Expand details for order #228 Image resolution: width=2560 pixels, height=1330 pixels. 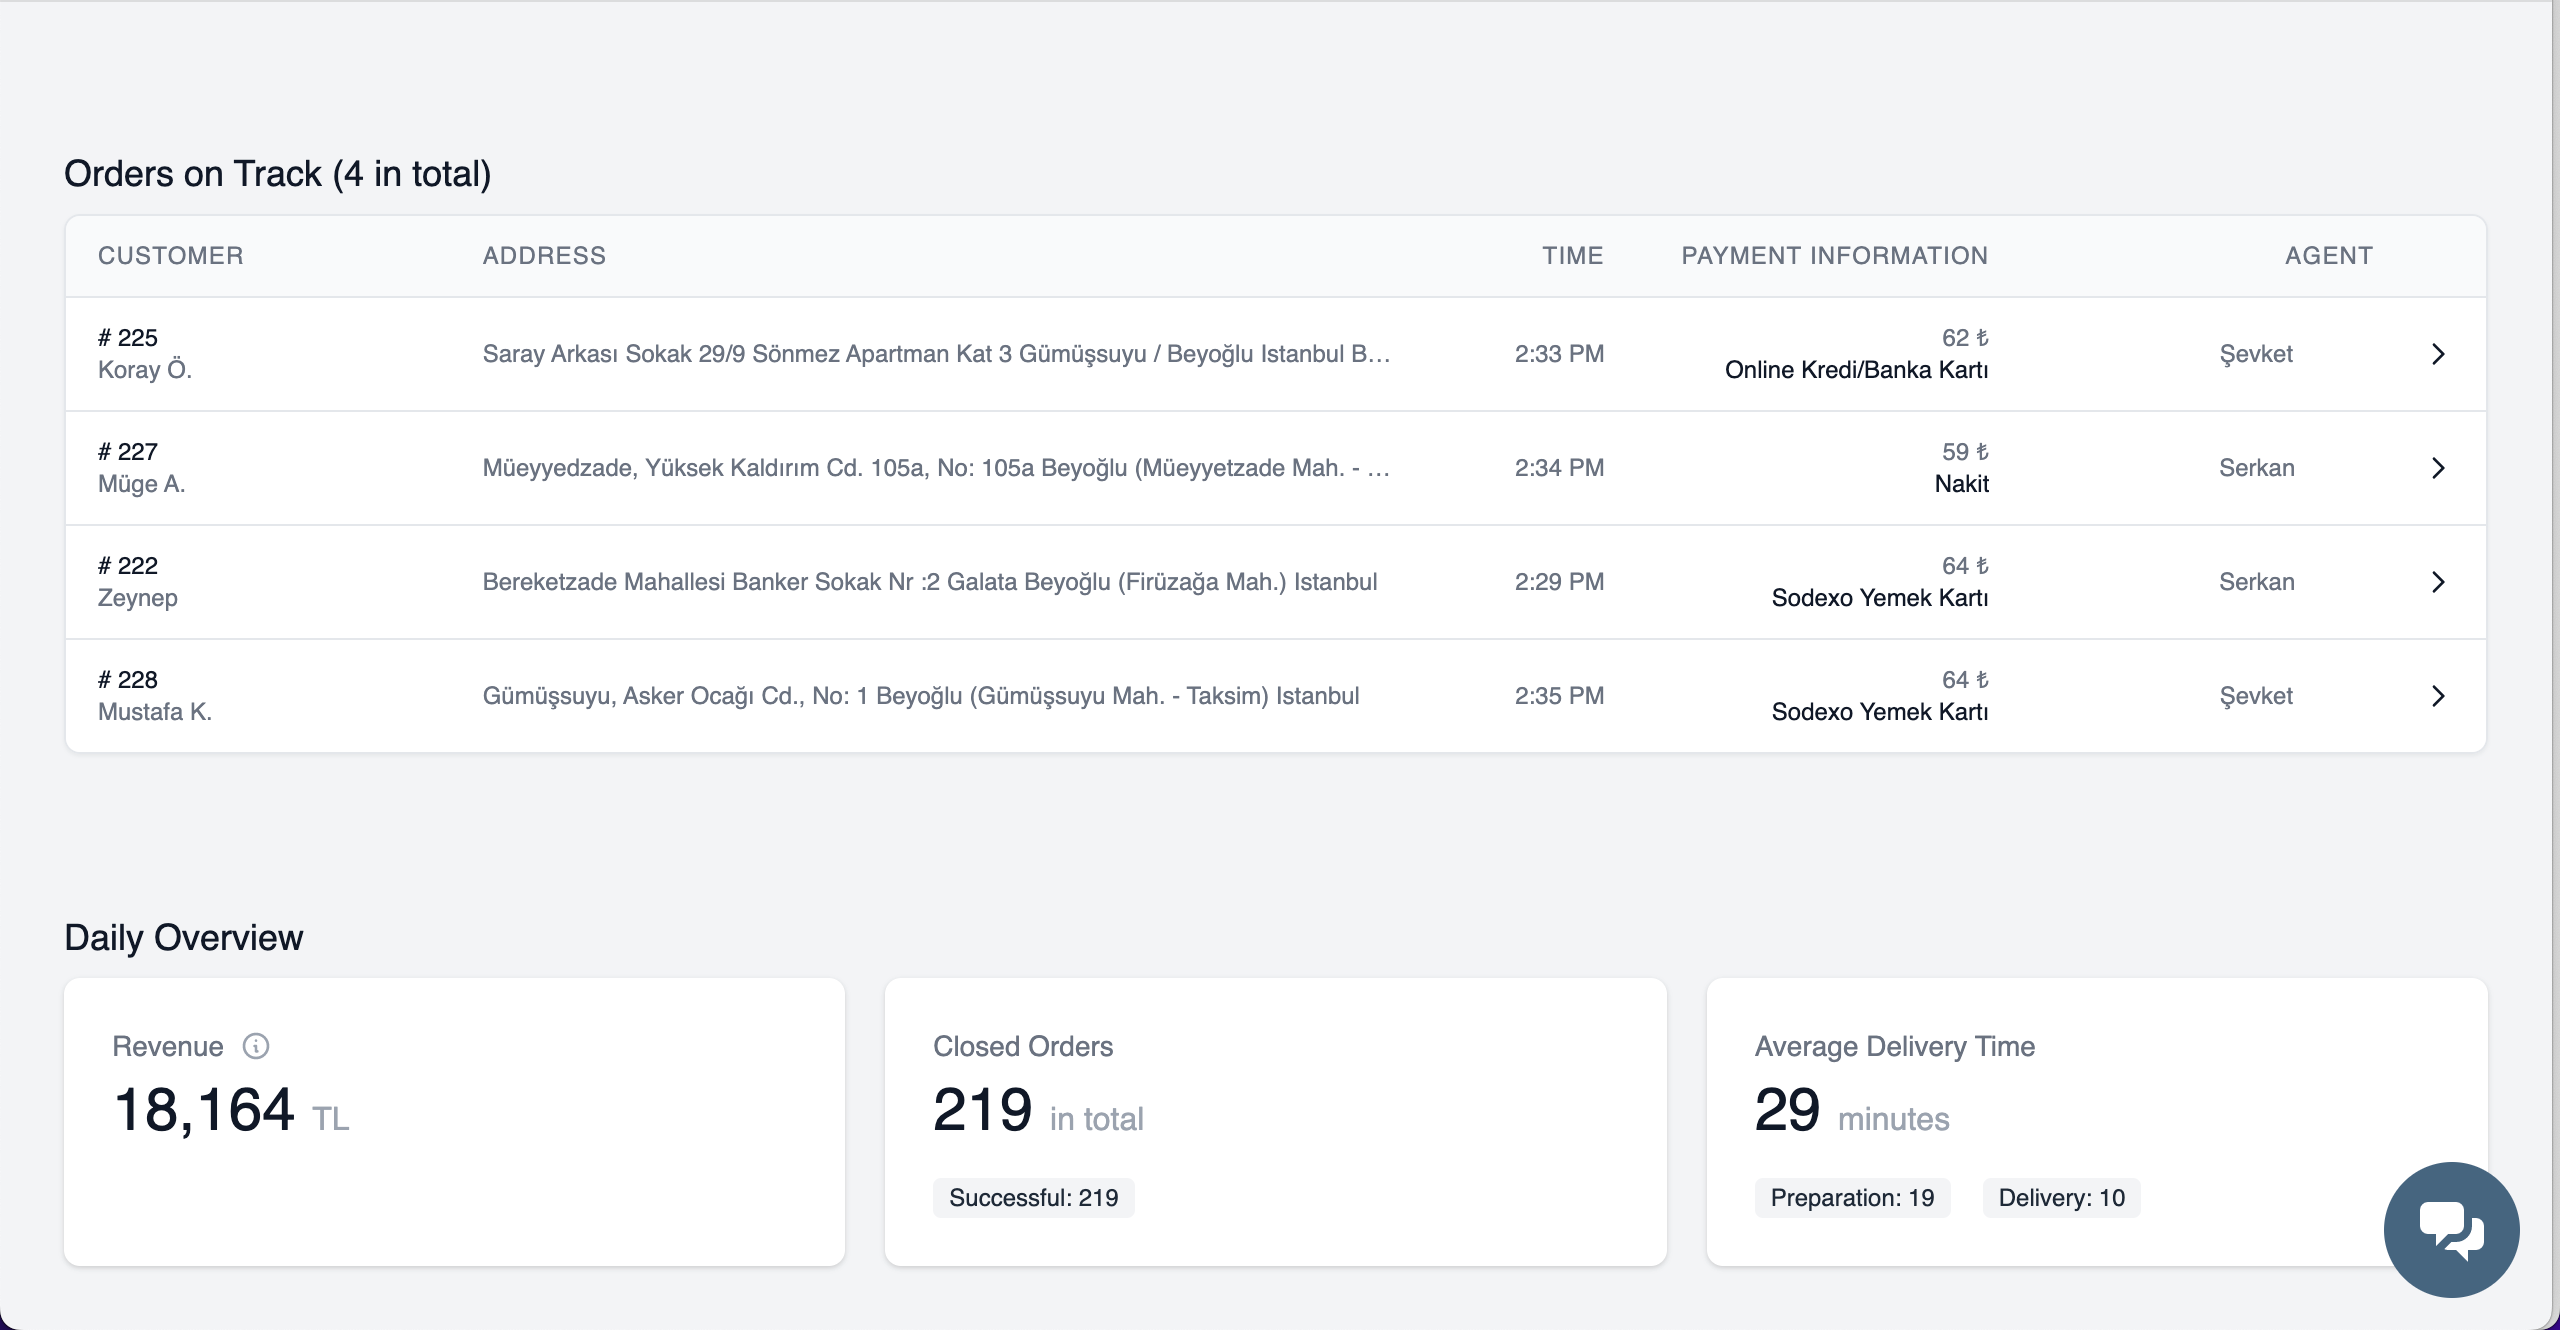2440,695
